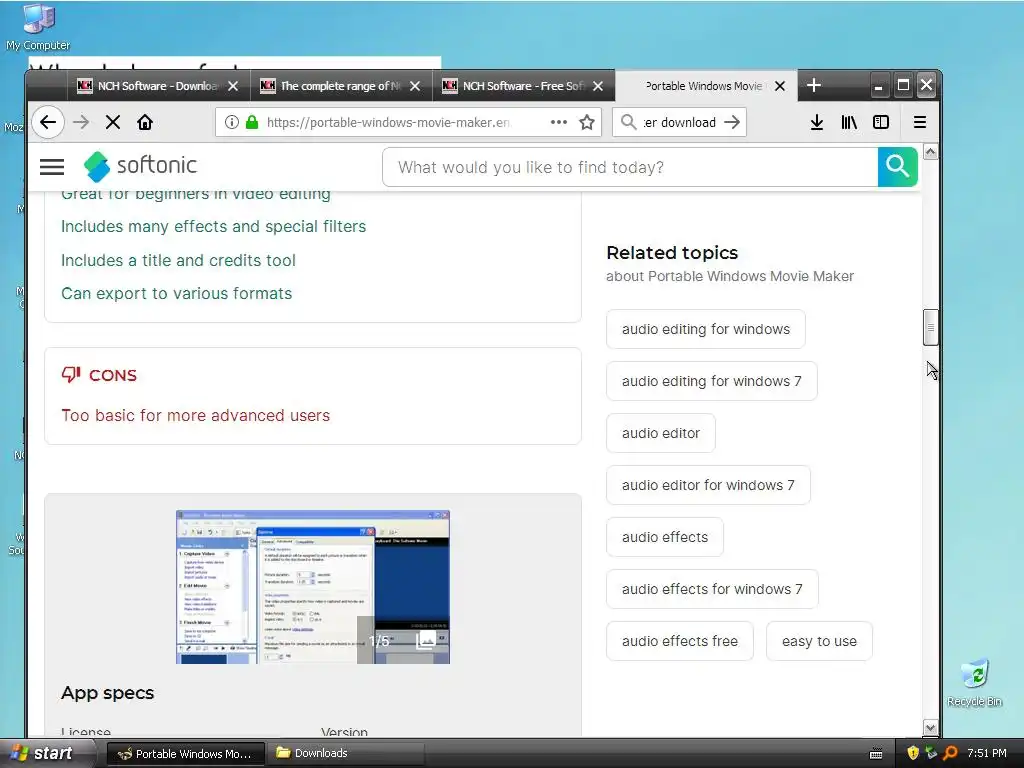Click the vertical scrollbar thumb
This screenshot has height=768, width=1024.
[931, 327]
